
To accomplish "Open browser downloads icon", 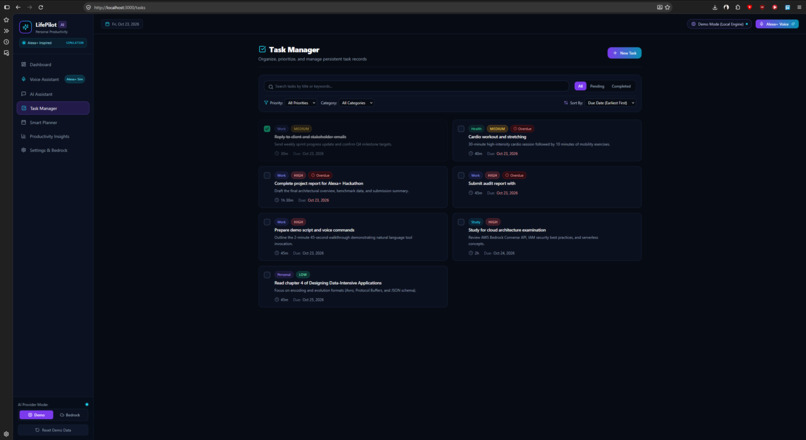I will [715, 7].
